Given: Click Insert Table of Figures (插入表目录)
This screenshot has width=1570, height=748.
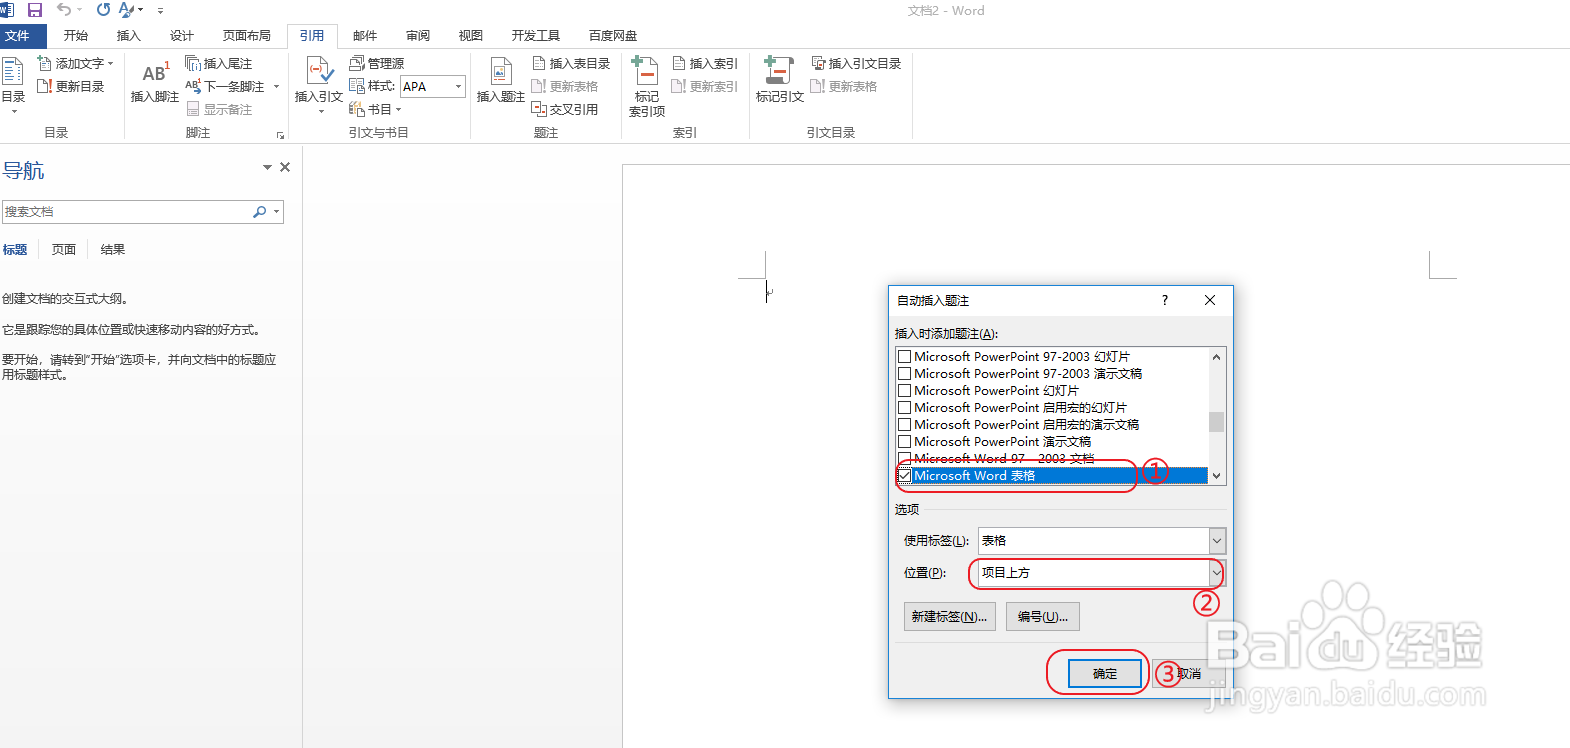Looking at the screenshot, I should [x=571, y=63].
